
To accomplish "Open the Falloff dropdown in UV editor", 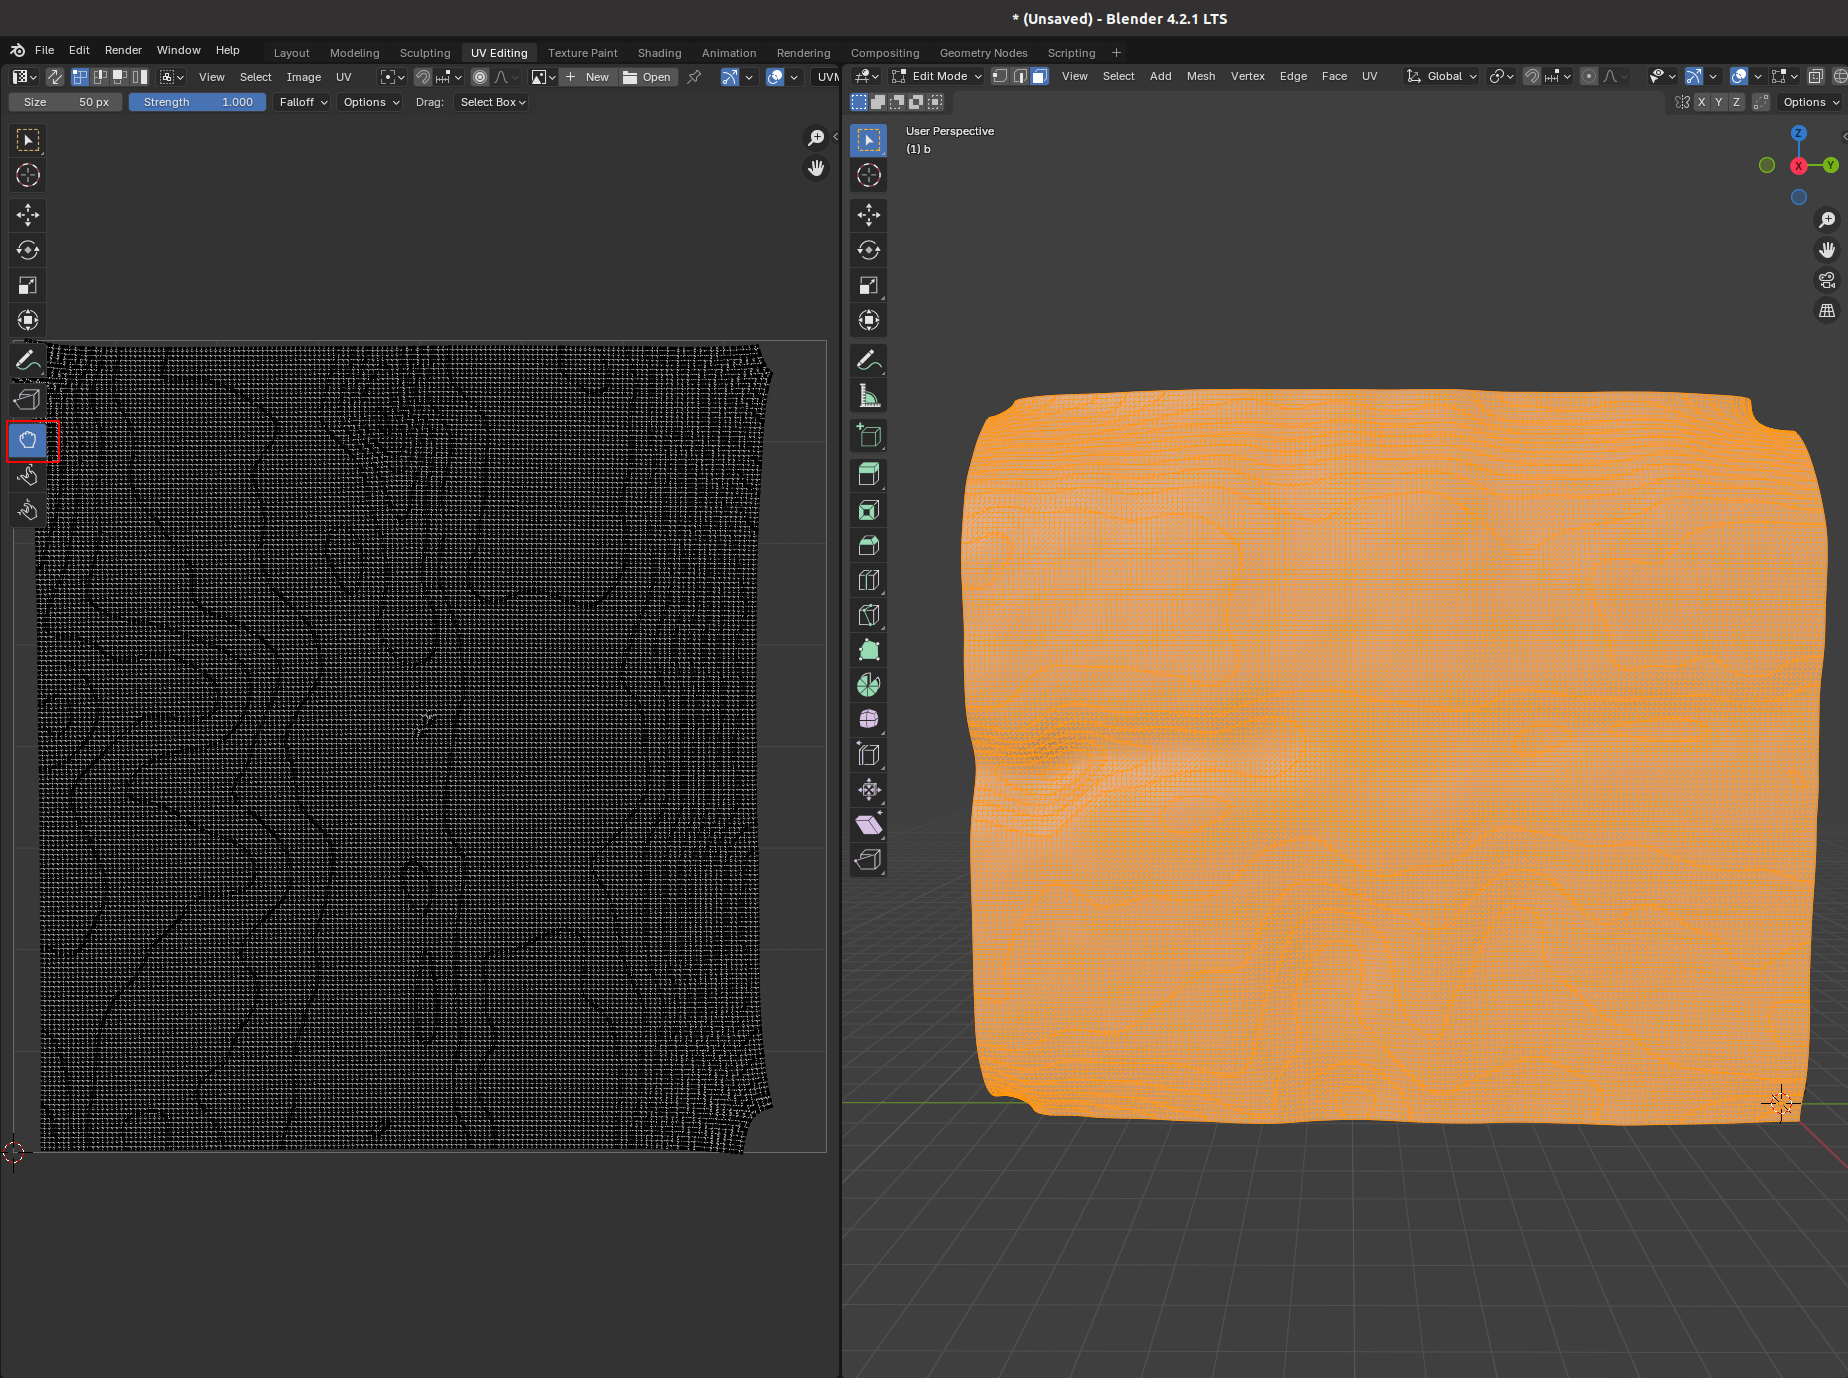I will pos(302,102).
